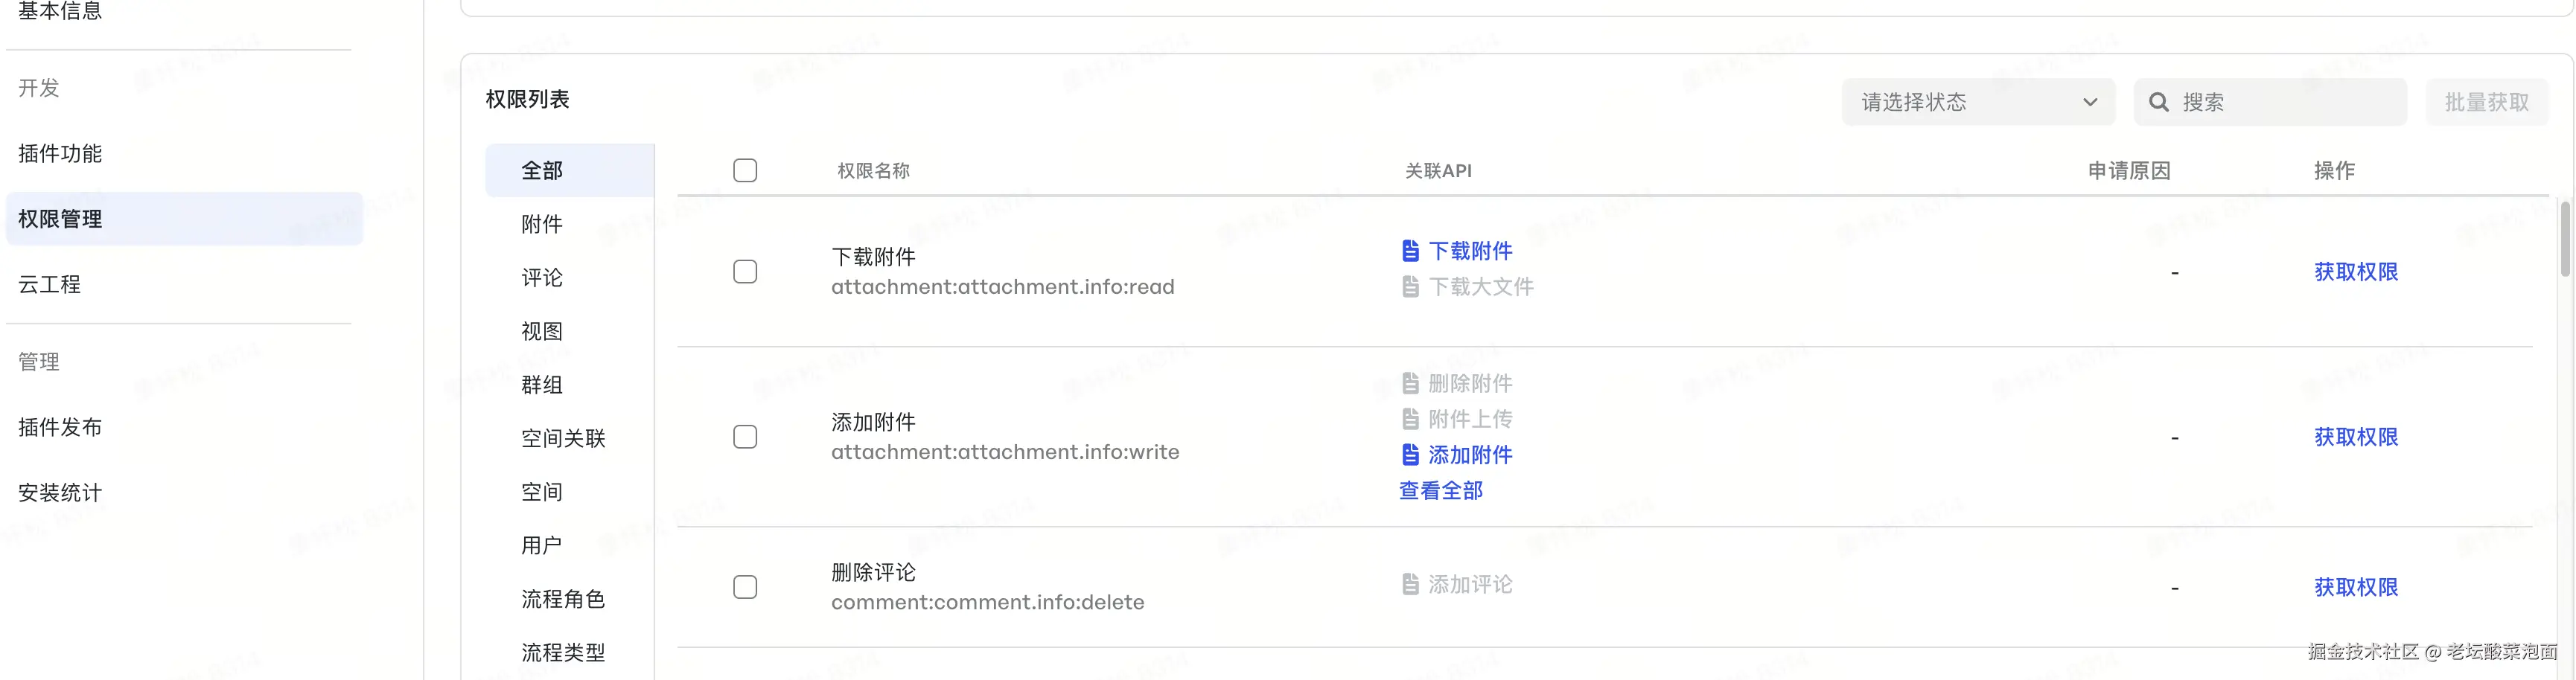The image size is (2576, 680).
Task: Switch to the 评论 category tab
Action: (x=542, y=278)
